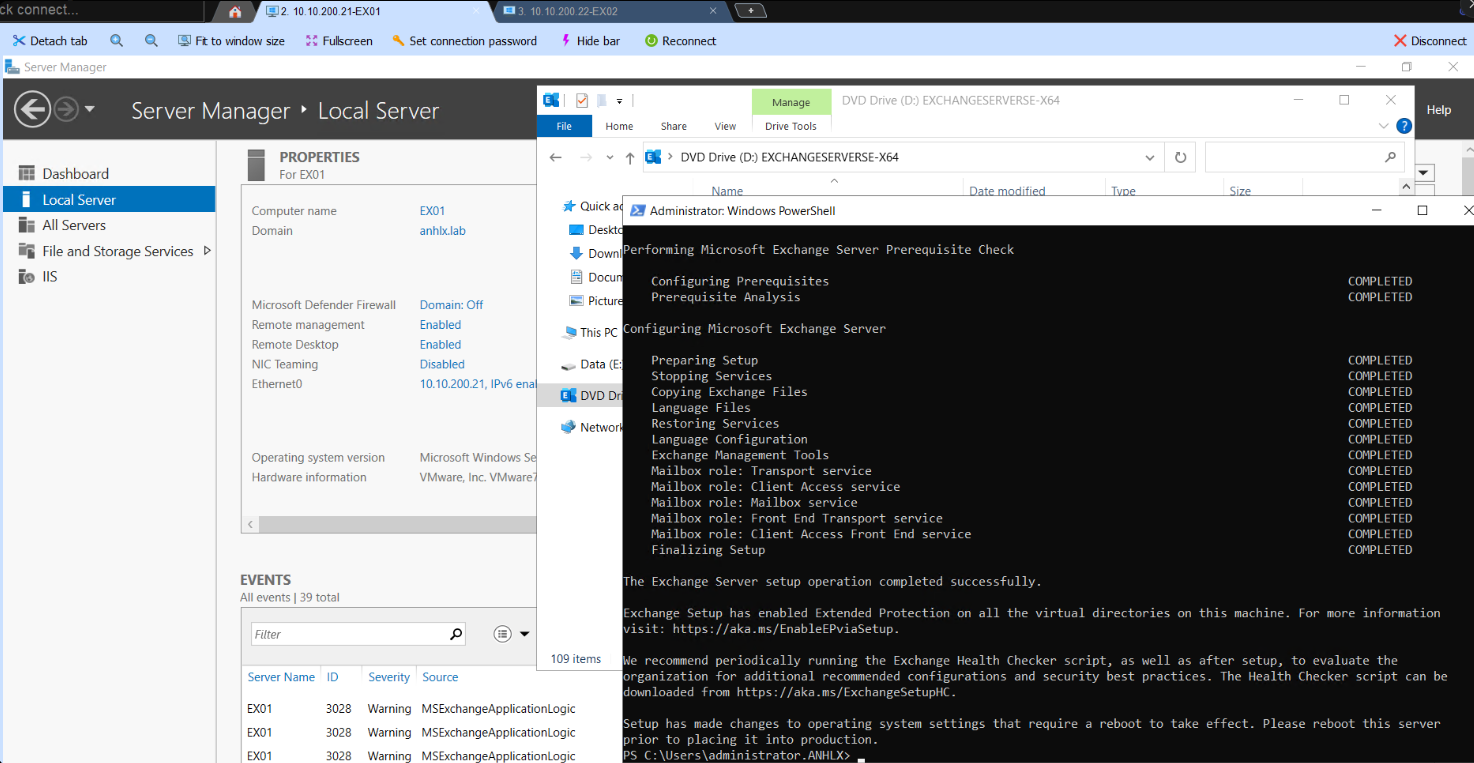Click the zoom in magnifier icon

117,41
